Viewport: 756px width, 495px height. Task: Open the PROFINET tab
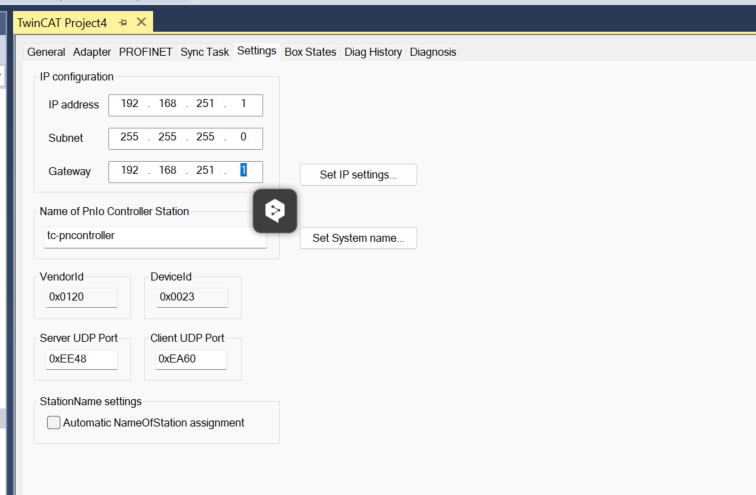point(145,52)
